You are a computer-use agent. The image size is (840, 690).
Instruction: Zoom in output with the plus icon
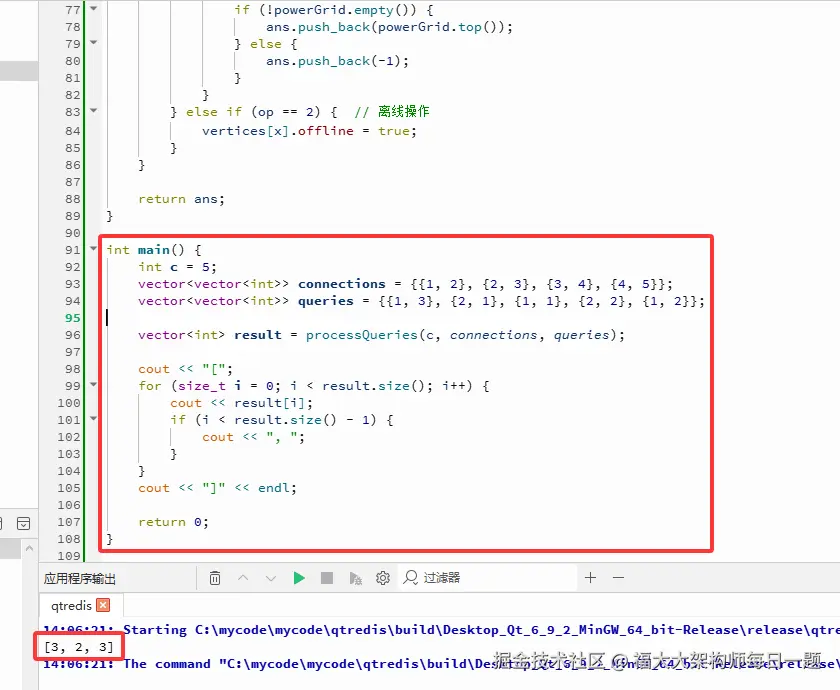(x=590, y=578)
